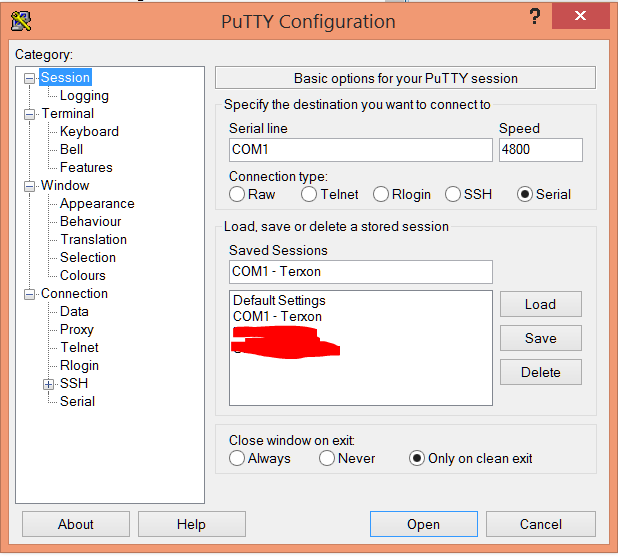The width and height of the screenshot is (618, 560).
Task: Collapse the Session tree node
Action: point(30,78)
